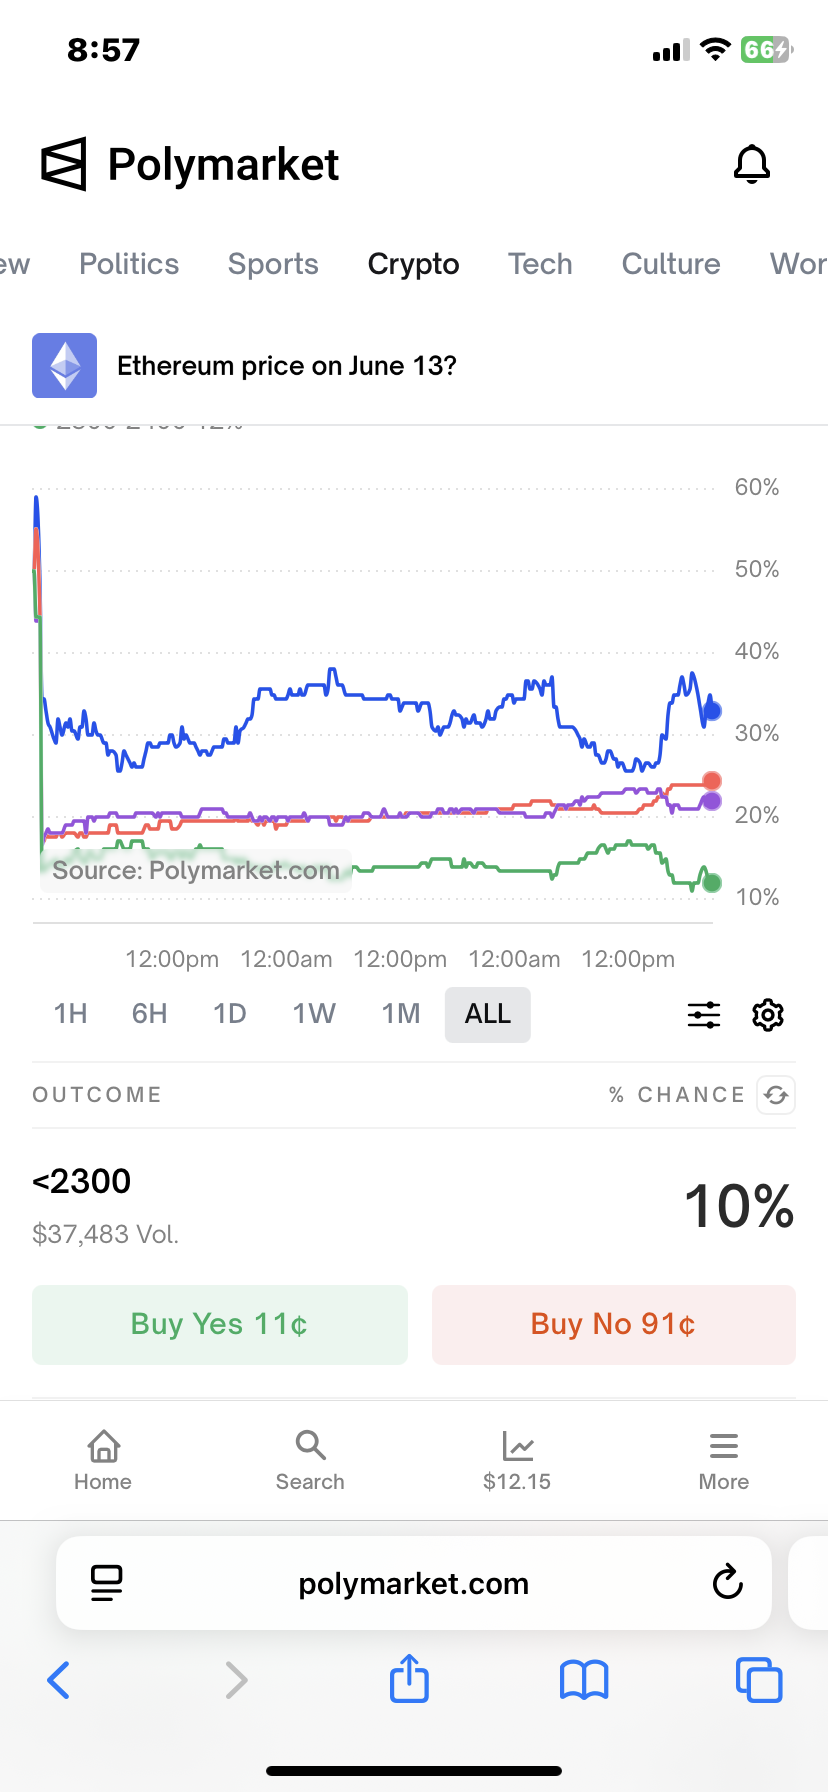Select the 1W time range
828x1792 pixels.
pyautogui.click(x=314, y=1014)
